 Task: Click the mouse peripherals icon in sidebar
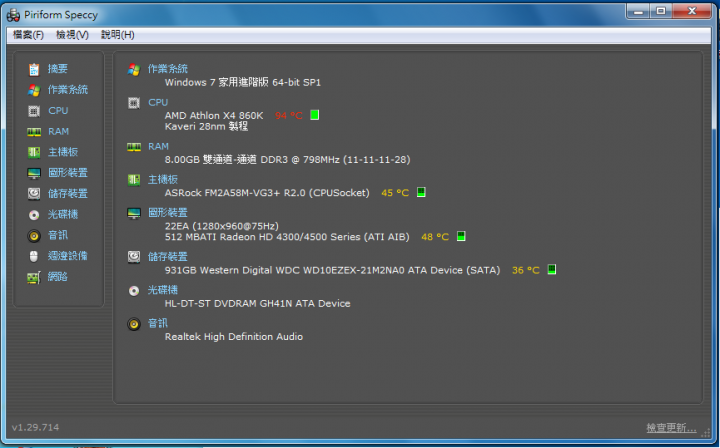point(34,256)
